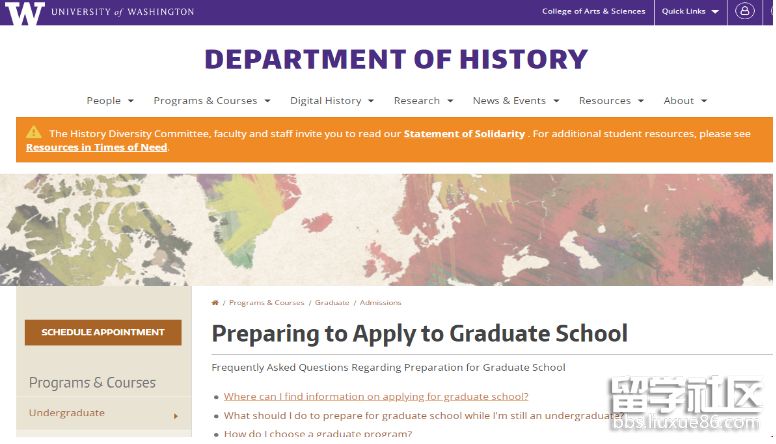The image size is (776, 444).
Task: Go to Department of History title
Action: (396, 59)
